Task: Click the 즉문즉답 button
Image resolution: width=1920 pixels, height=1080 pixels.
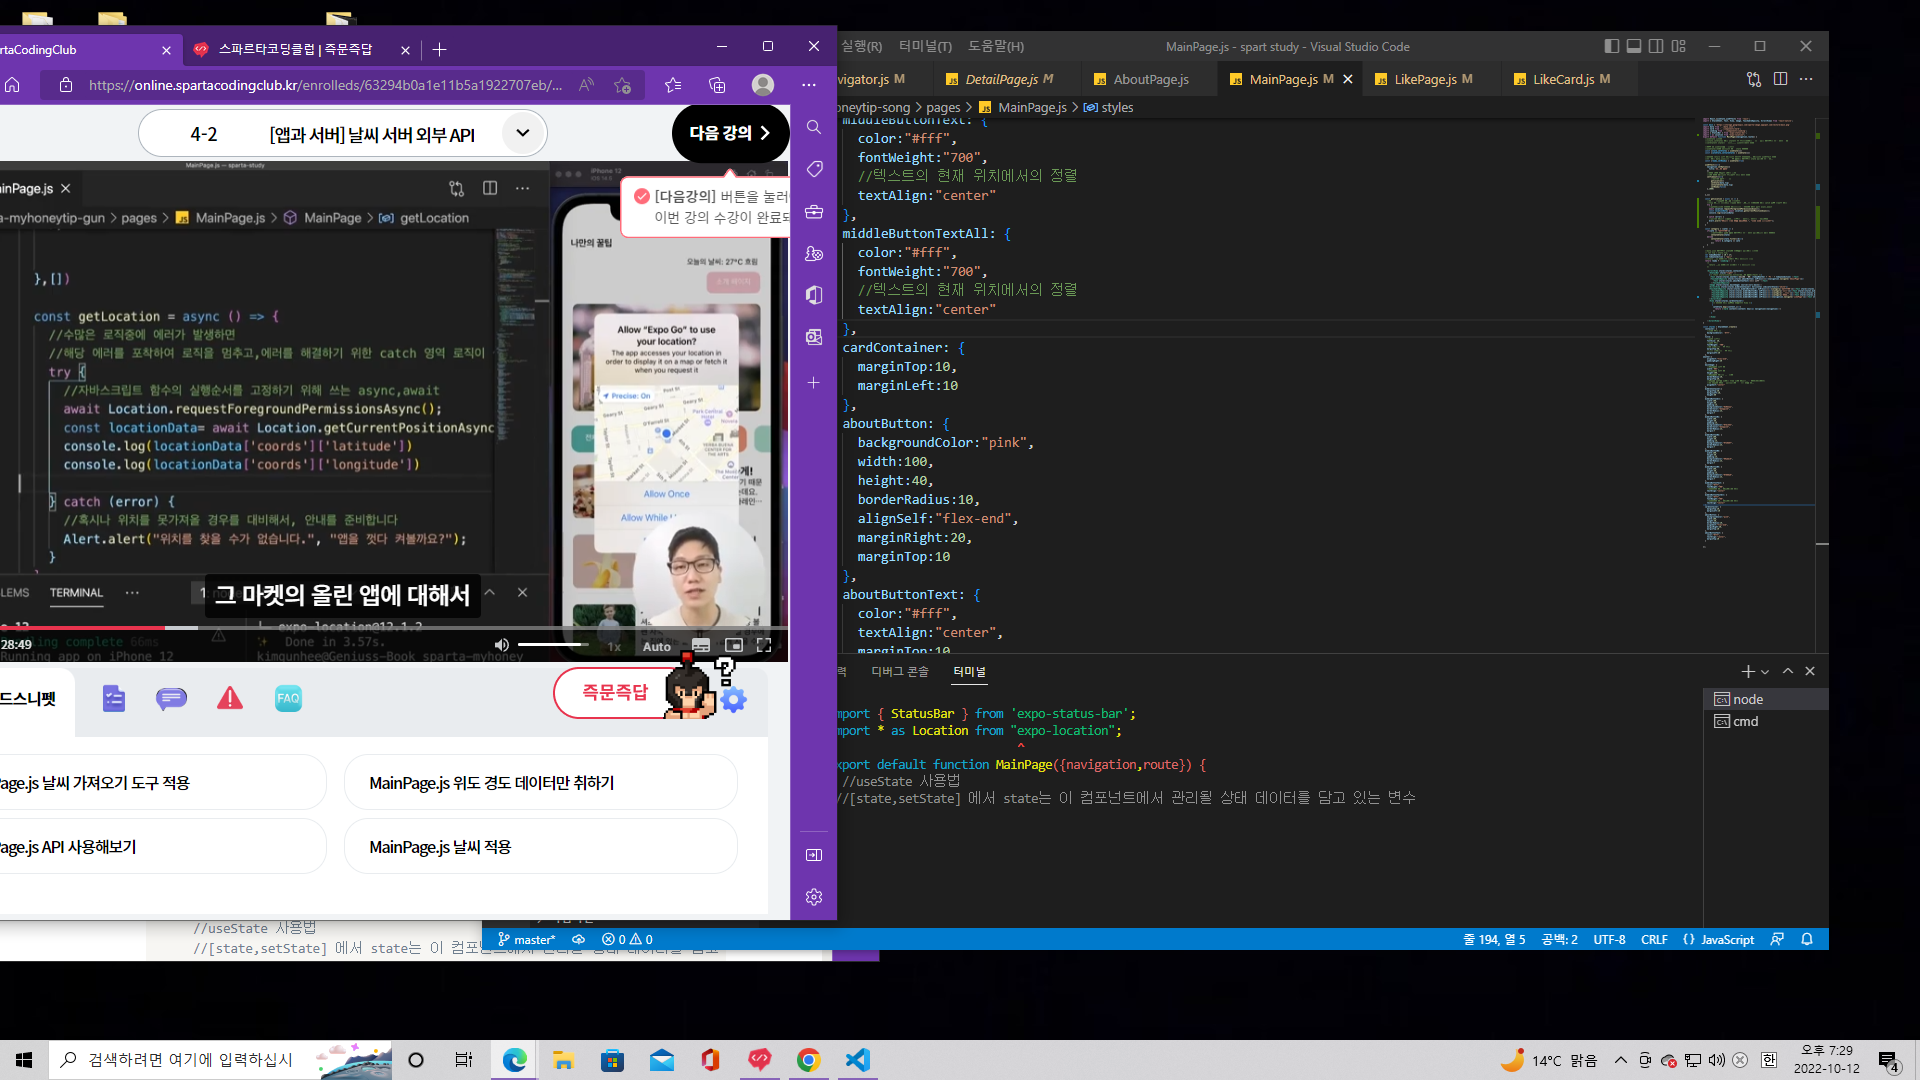Action: click(x=616, y=692)
